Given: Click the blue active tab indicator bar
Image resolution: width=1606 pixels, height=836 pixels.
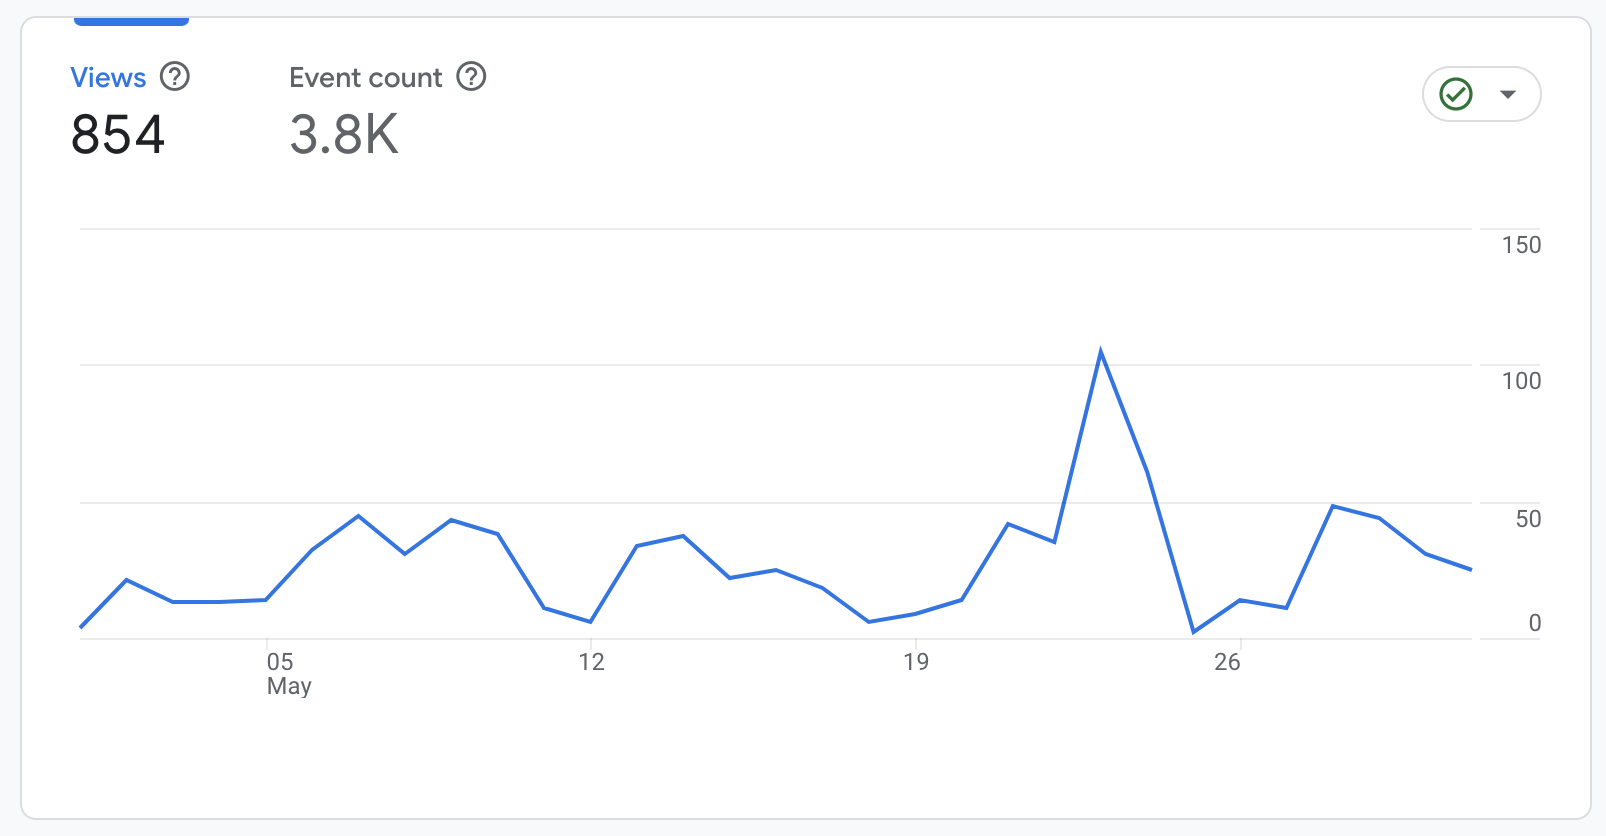Looking at the screenshot, I should coord(131,21).
